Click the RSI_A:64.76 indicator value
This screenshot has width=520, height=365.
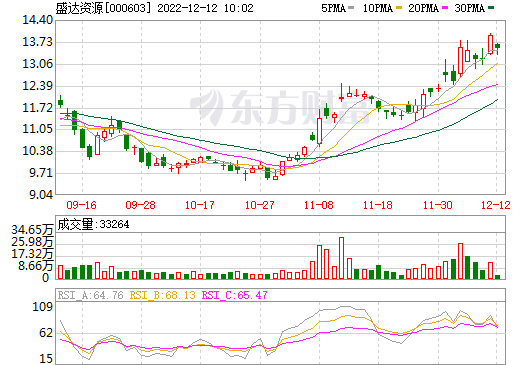coord(90,295)
